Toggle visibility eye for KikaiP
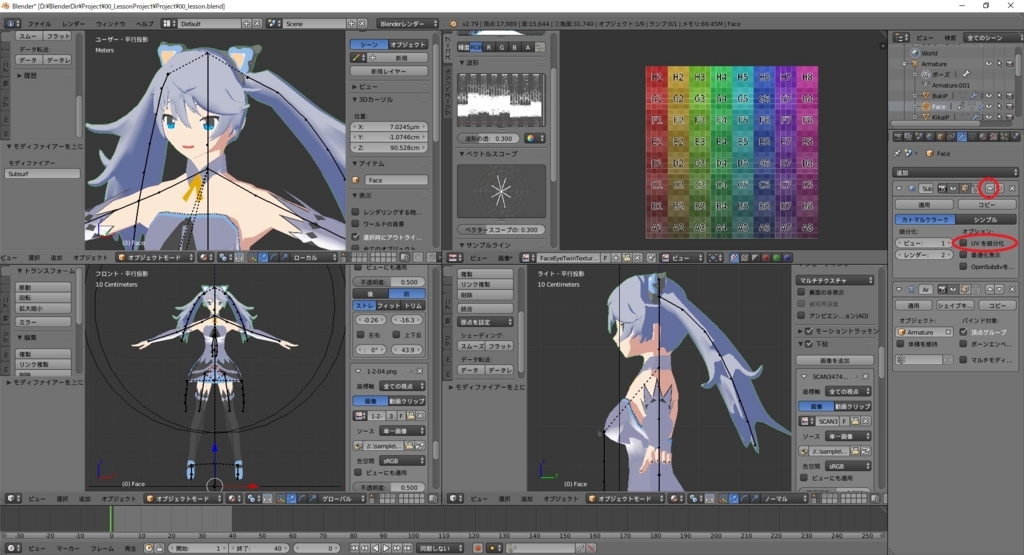 coord(989,117)
